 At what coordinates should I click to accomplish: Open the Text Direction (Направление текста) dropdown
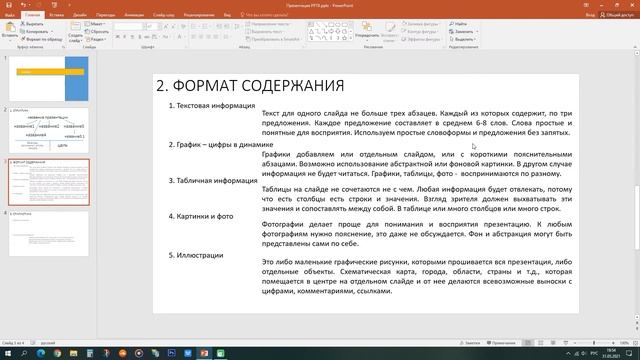pos(268,24)
